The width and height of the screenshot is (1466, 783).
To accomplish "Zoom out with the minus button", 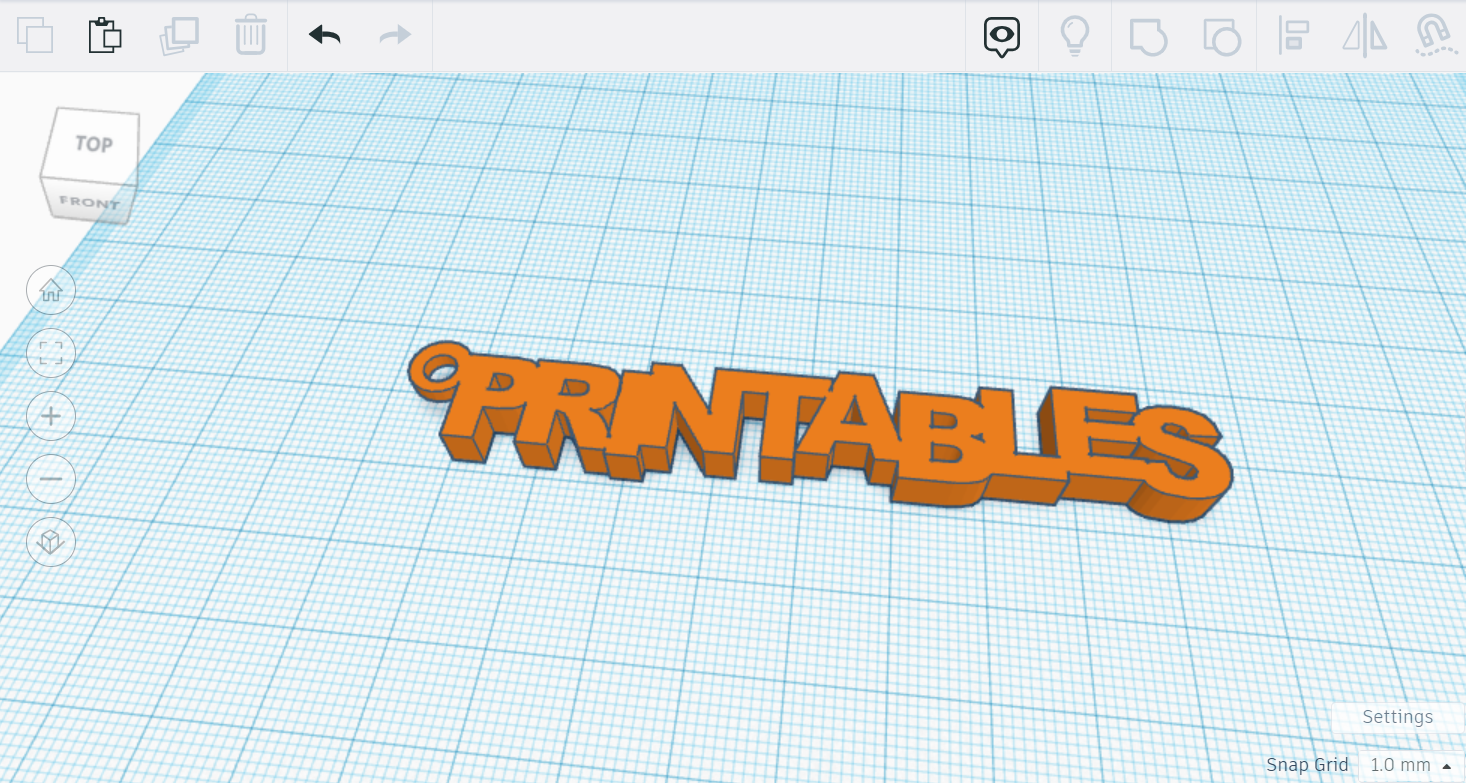I will click(x=51, y=479).
